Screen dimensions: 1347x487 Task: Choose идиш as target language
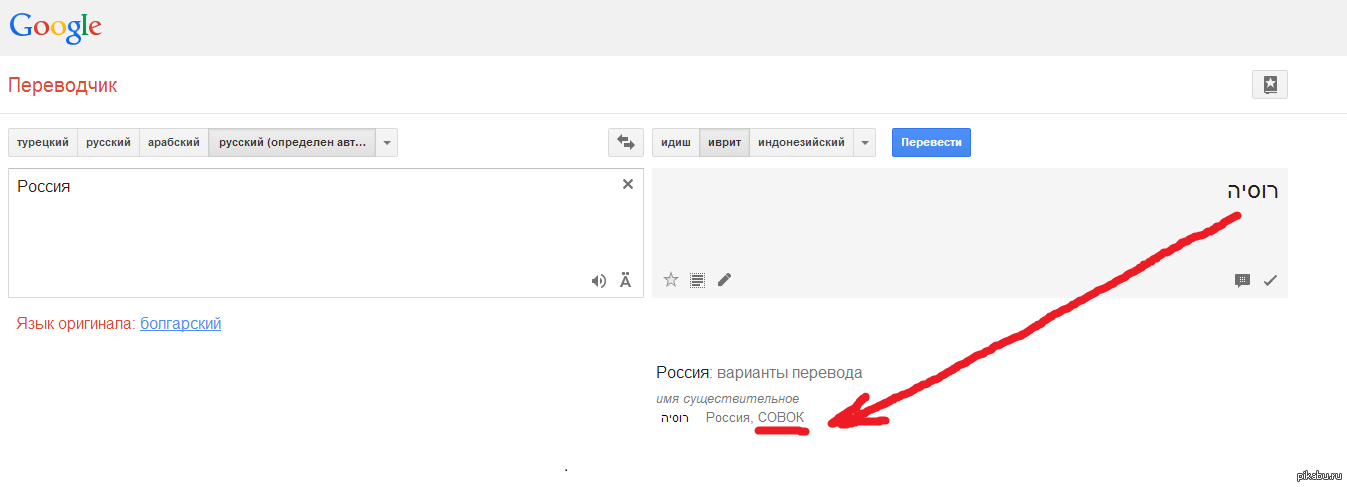tap(676, 143)
